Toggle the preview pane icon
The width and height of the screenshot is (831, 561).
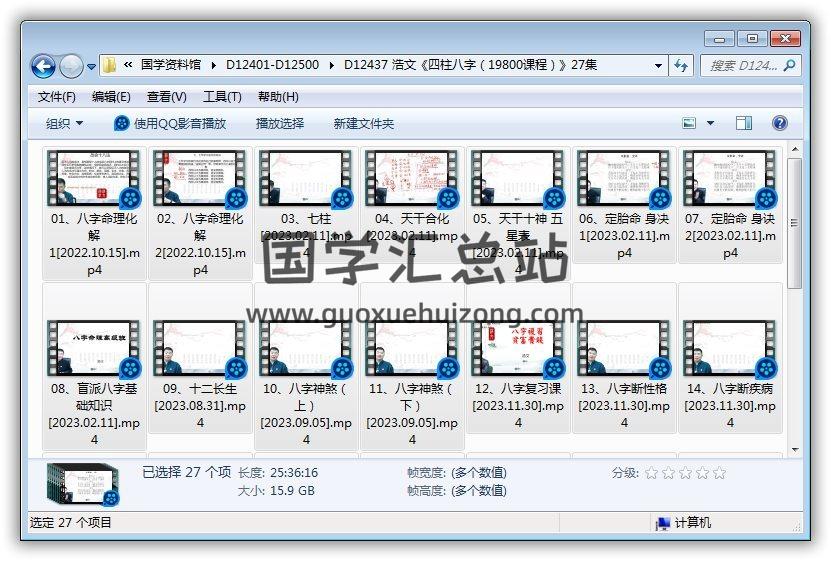pos(744,123)
